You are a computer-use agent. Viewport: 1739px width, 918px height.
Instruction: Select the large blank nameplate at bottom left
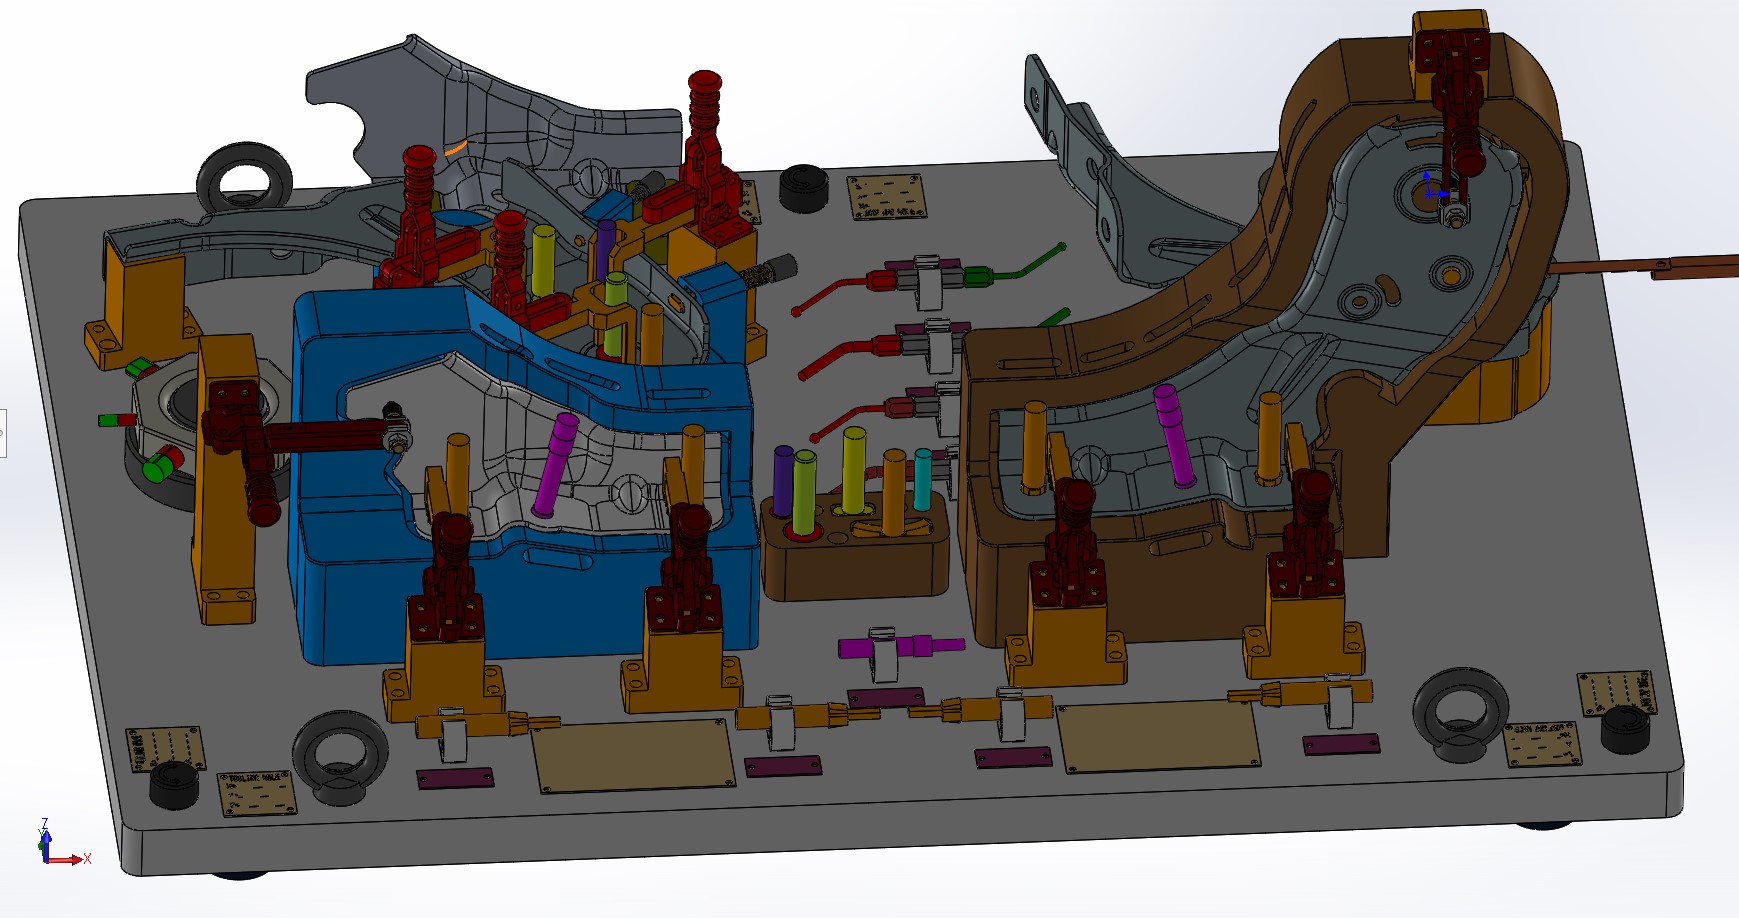[x=633, y=755]
